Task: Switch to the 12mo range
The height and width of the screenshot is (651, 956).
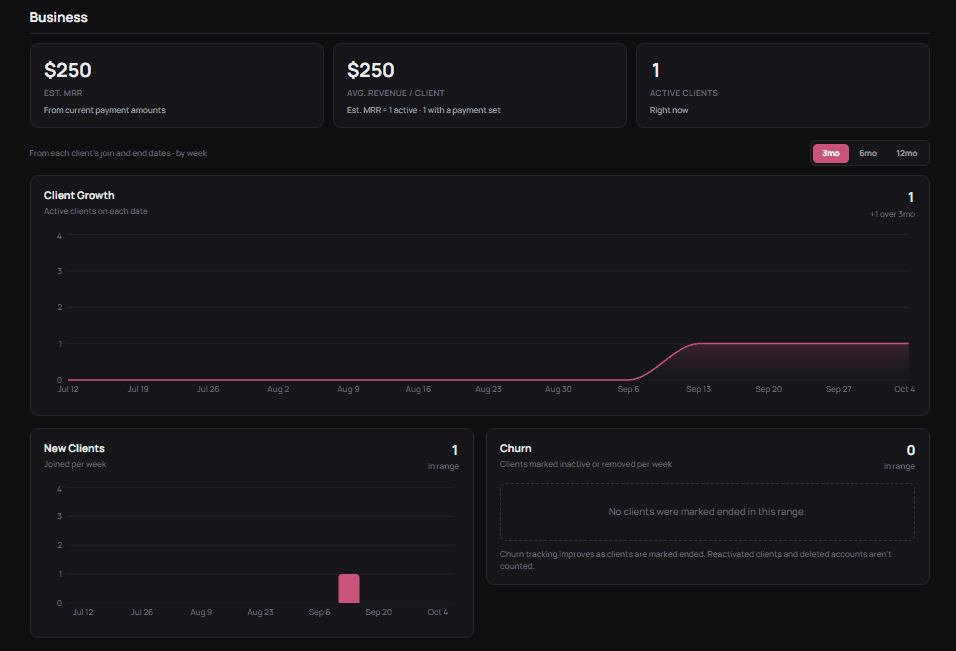Action: tap(906, 153)
